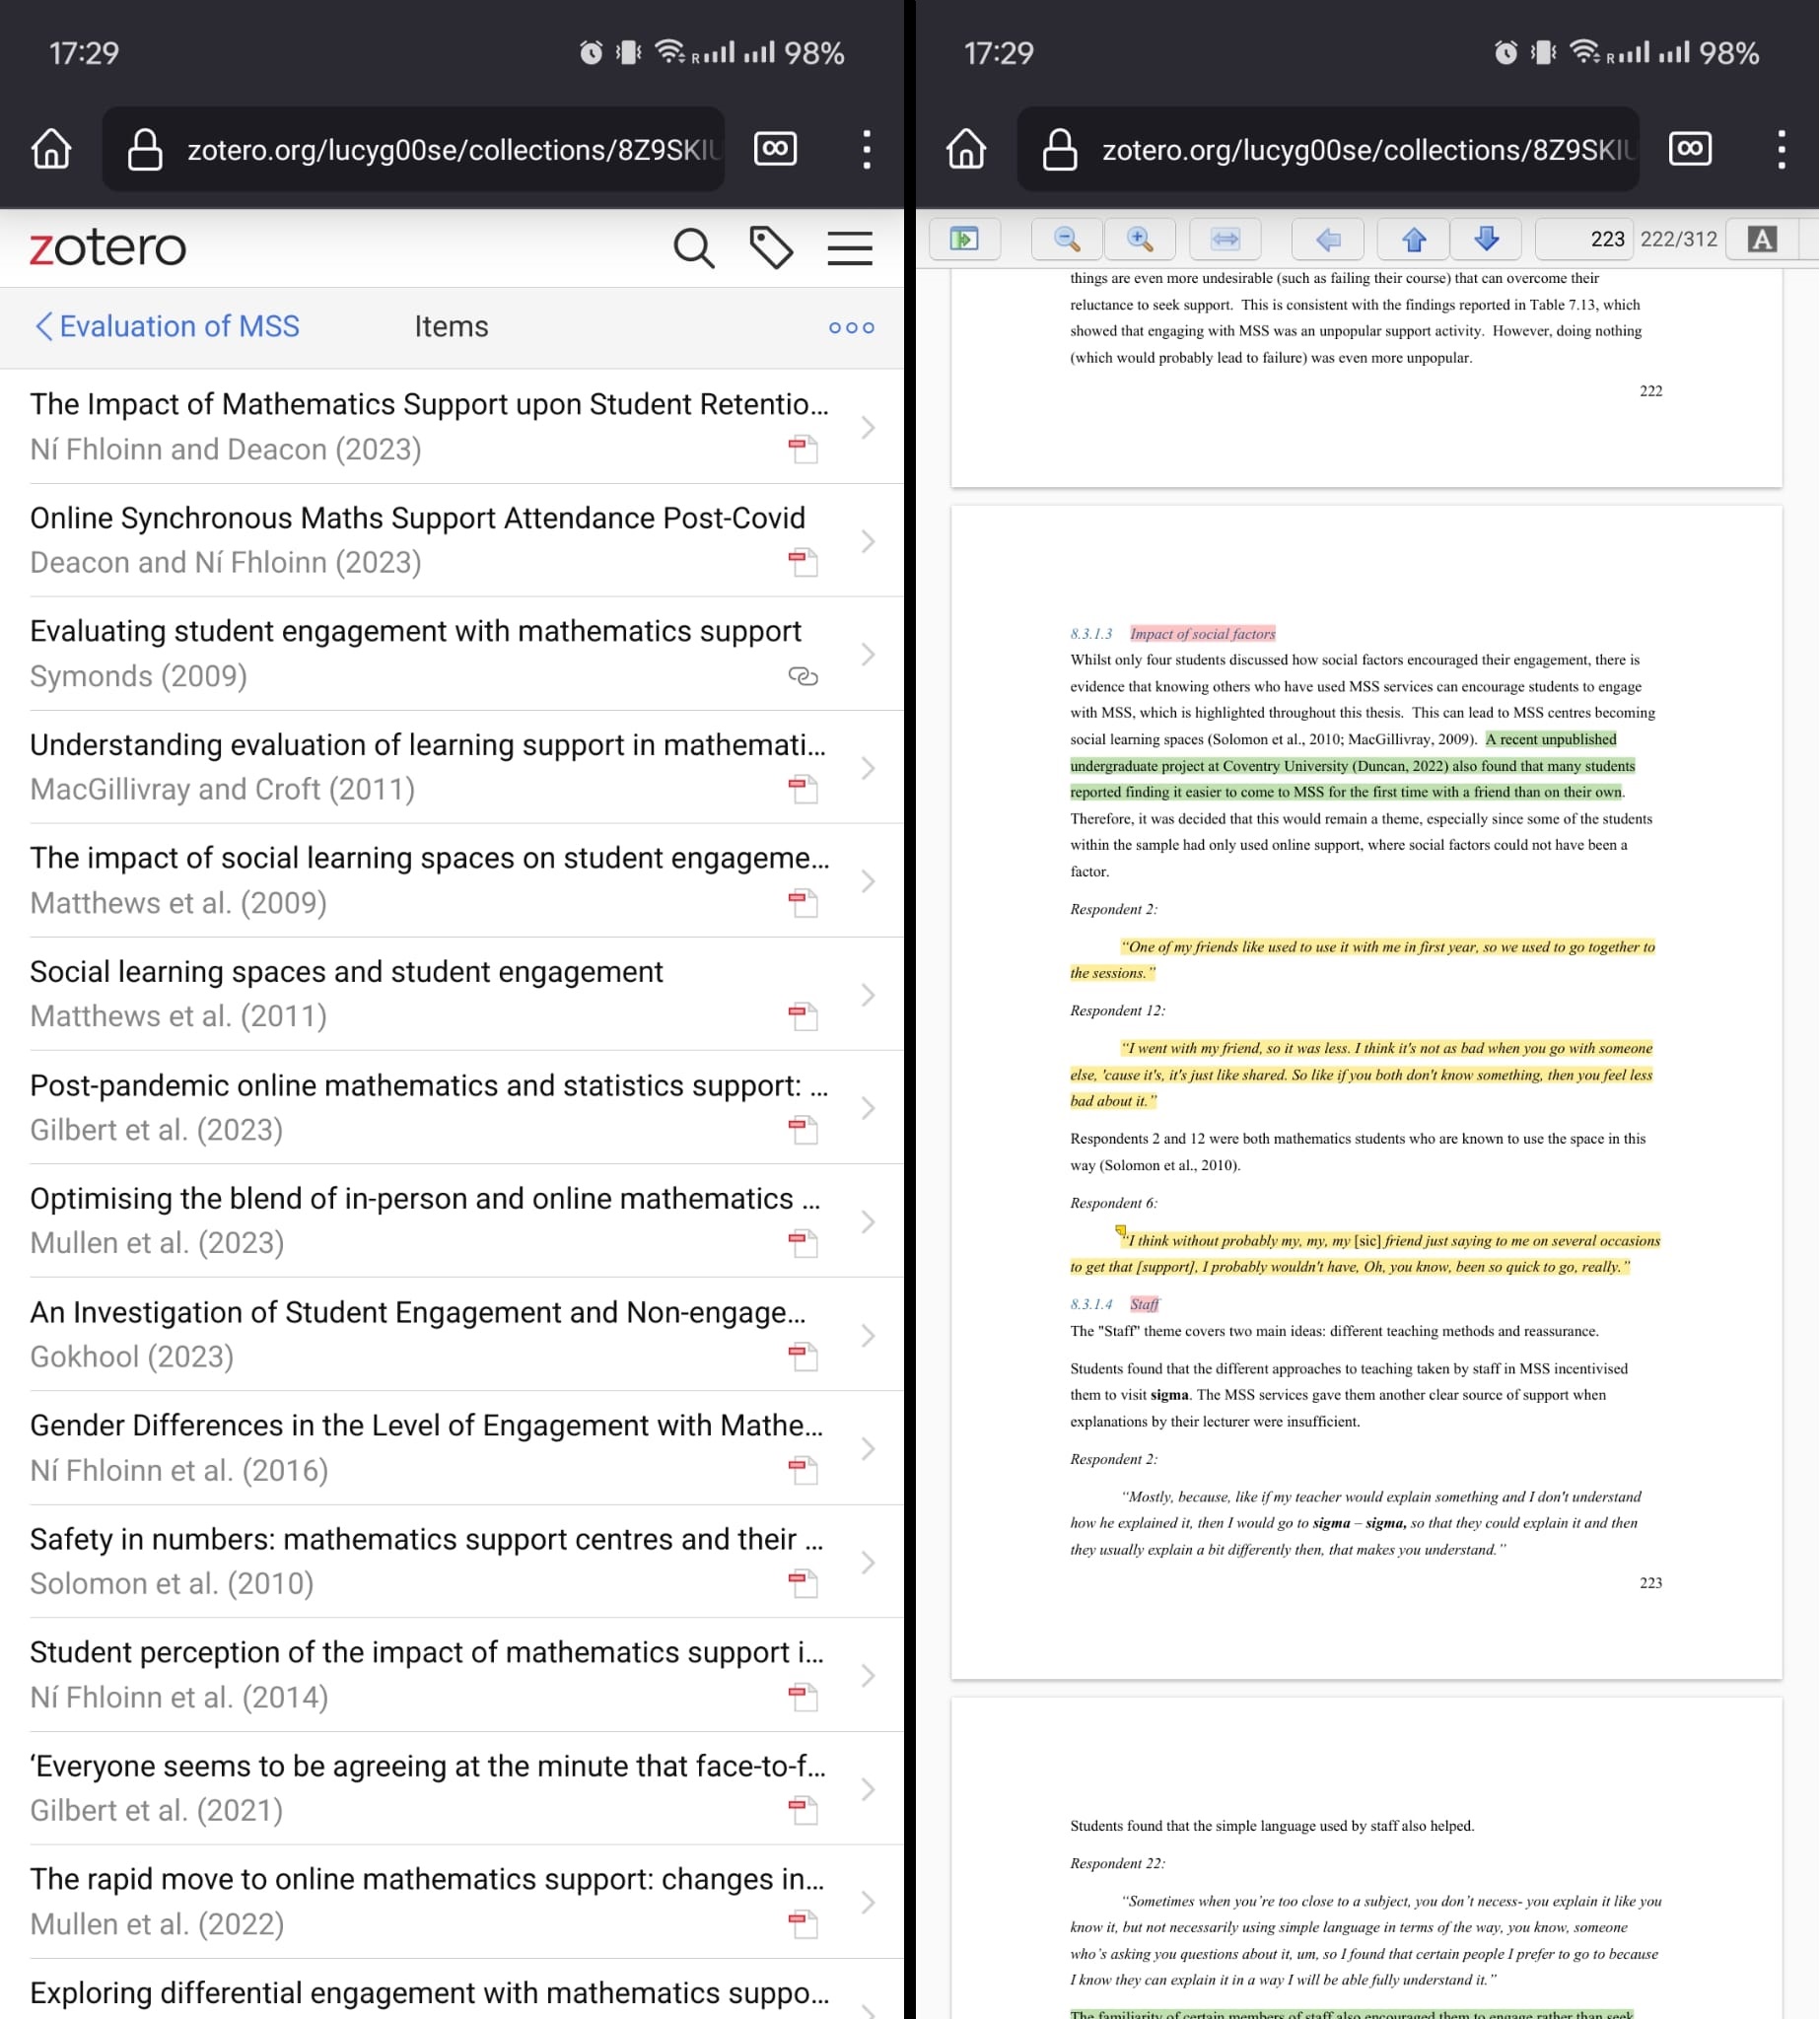Select the PDF text tool 'A' icon
Image resolution: width=1820 pixels, height=2019 pixels.
click(1762, 239)
